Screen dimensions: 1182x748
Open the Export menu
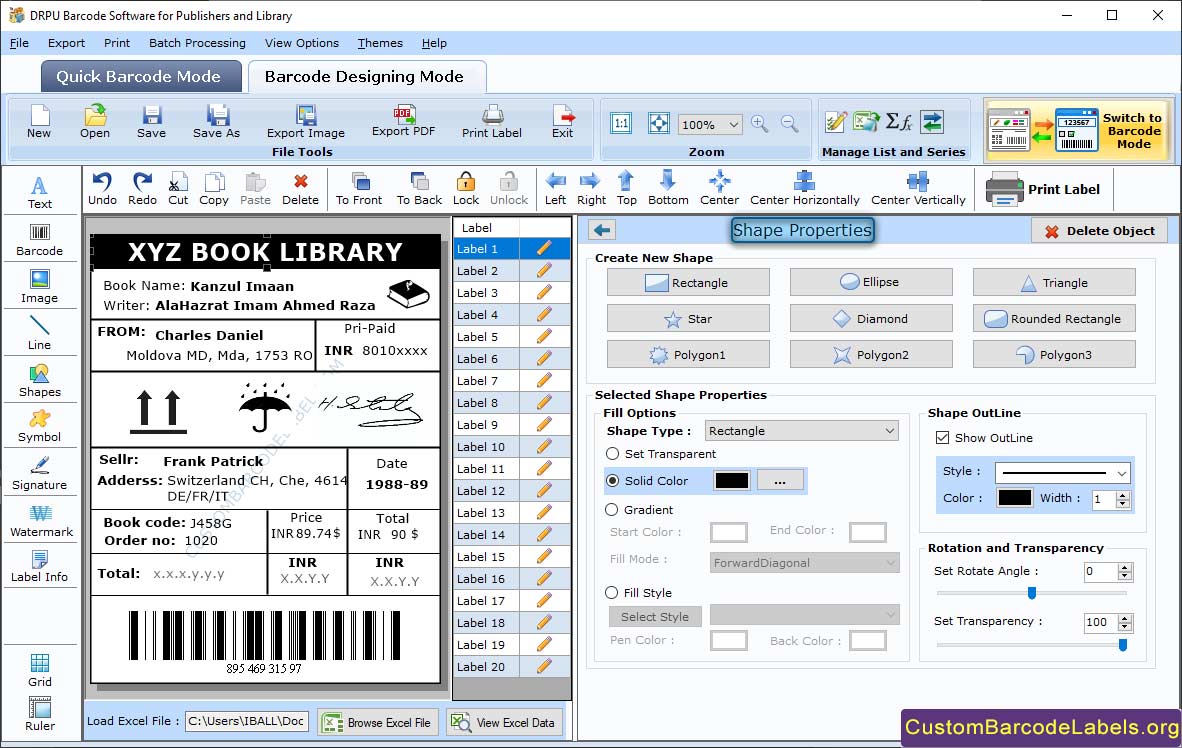pyautogui.click(x=66, y=43)
